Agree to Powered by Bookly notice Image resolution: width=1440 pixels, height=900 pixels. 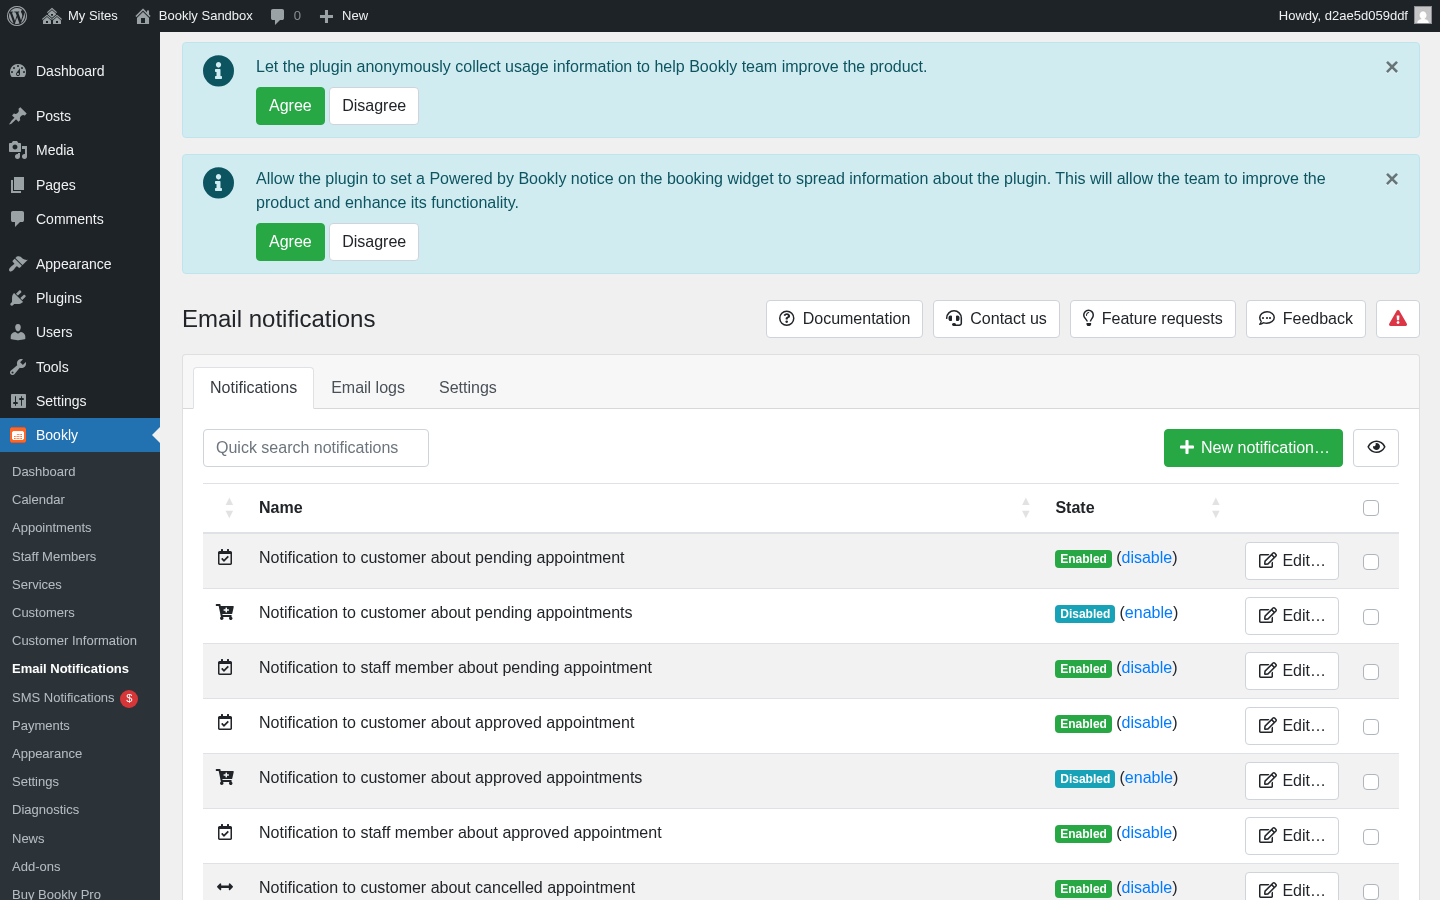290,242
